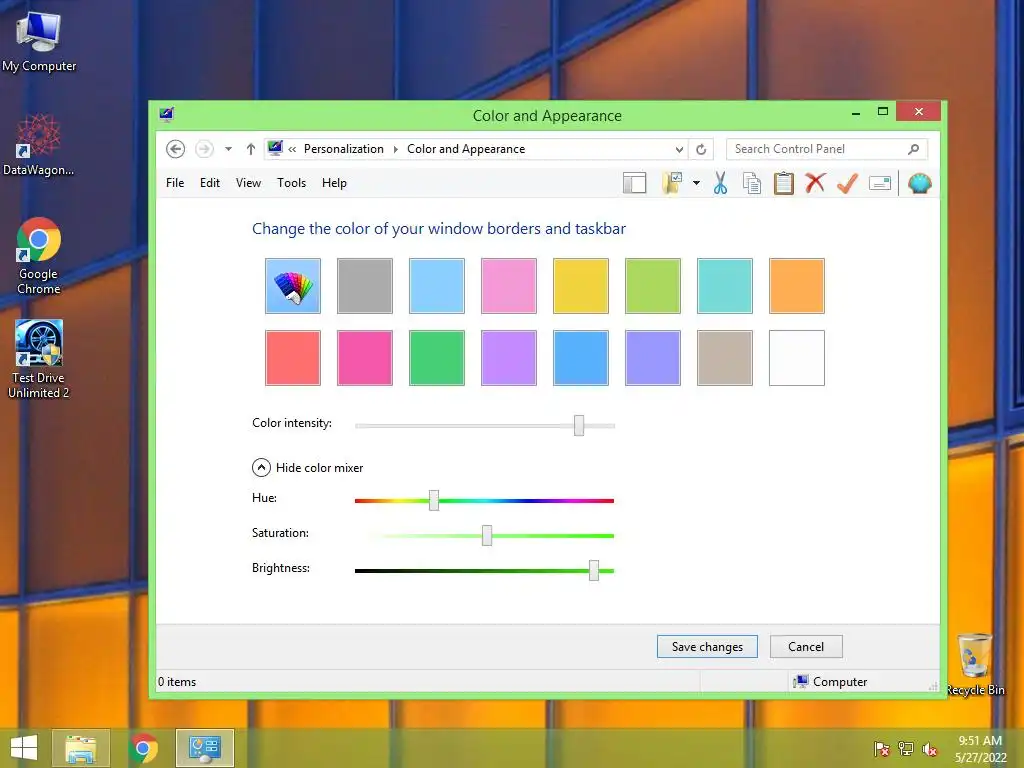Click the Rename toolbar icon

(880, 184)
